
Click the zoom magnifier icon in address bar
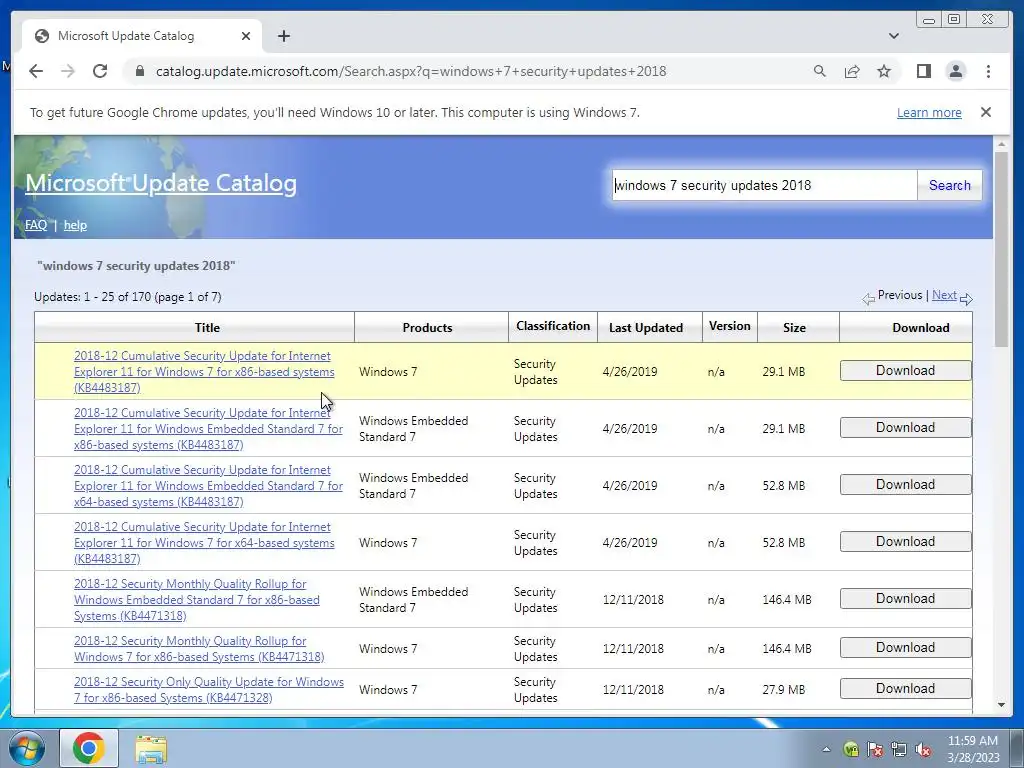820,71
